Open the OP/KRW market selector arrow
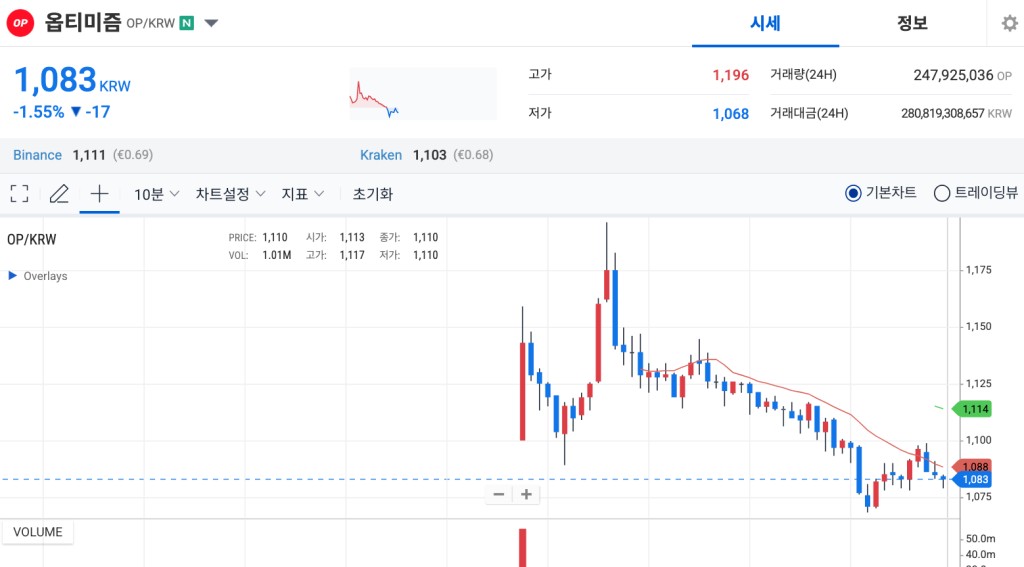 pos(211,24)
